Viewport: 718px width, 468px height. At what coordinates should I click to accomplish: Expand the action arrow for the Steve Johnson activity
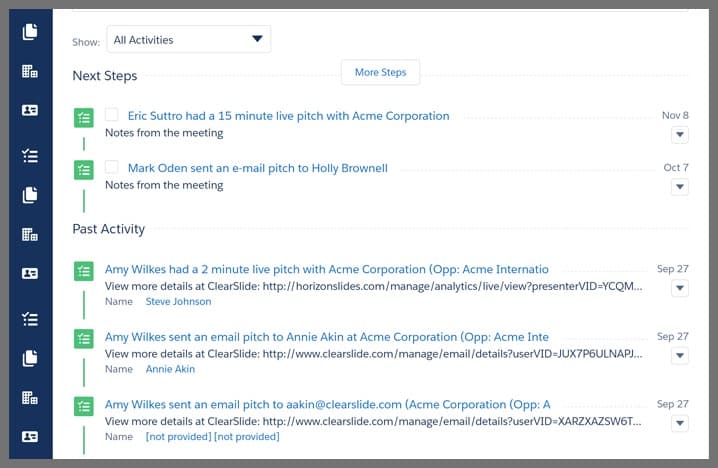click(x=680, y=288)
